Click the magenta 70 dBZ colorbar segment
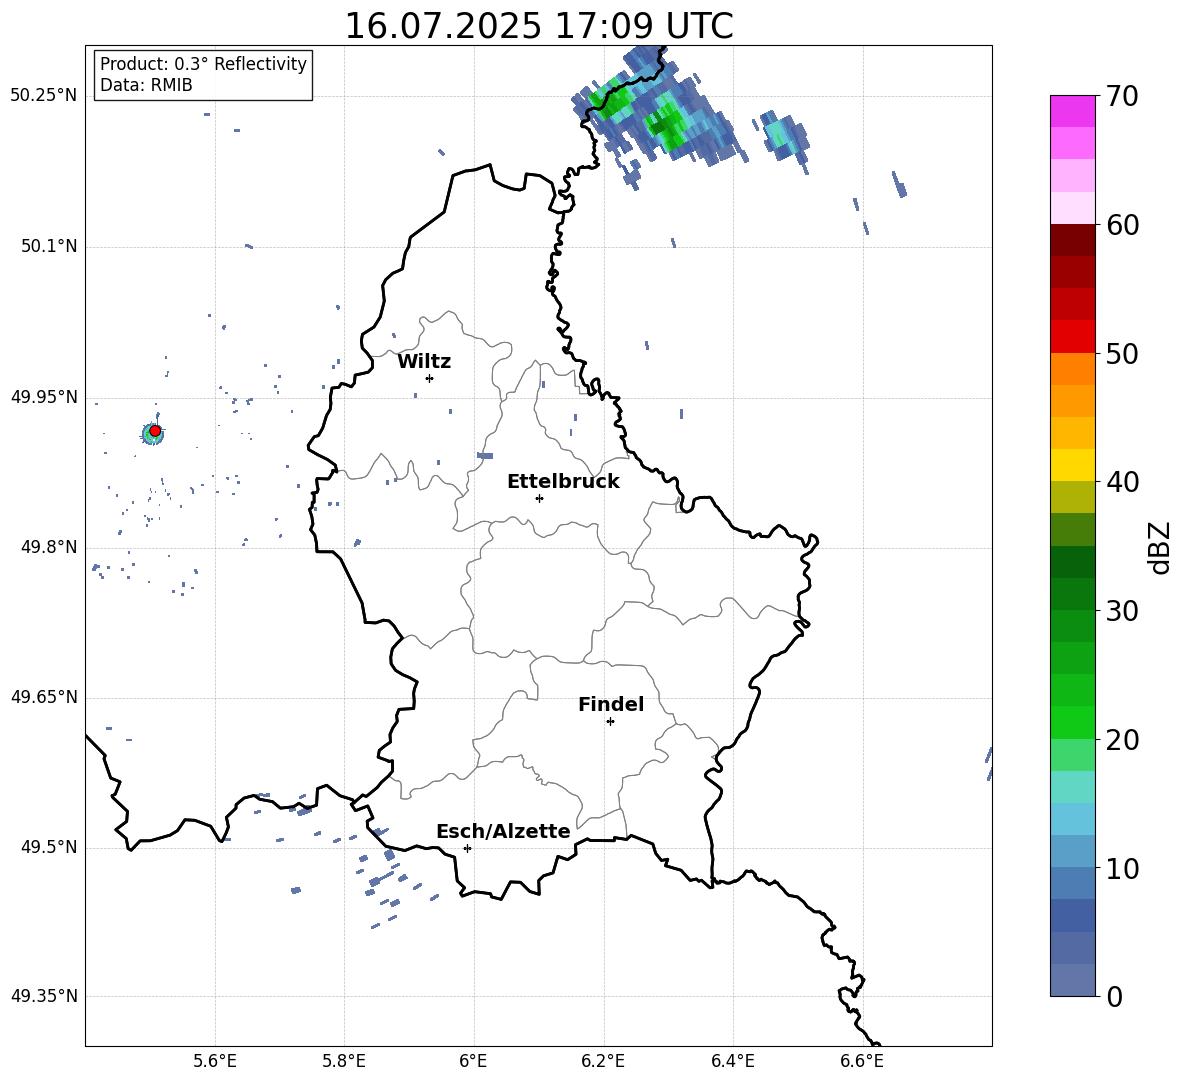The width and height of the screenshot is (1184, 1081). click(1072, 111)
